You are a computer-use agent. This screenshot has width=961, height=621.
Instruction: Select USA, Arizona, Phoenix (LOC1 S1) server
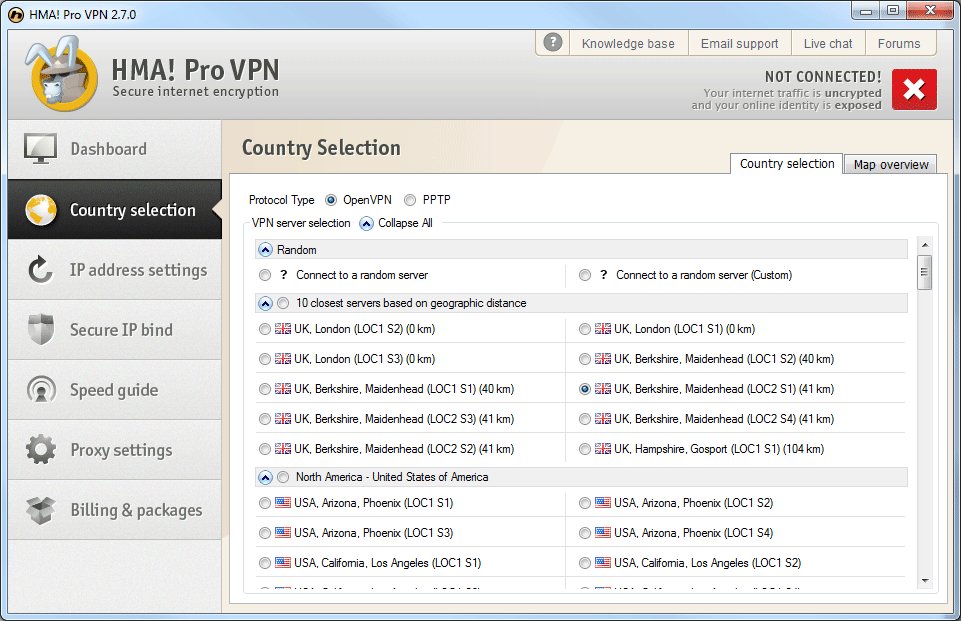point(264,503)
